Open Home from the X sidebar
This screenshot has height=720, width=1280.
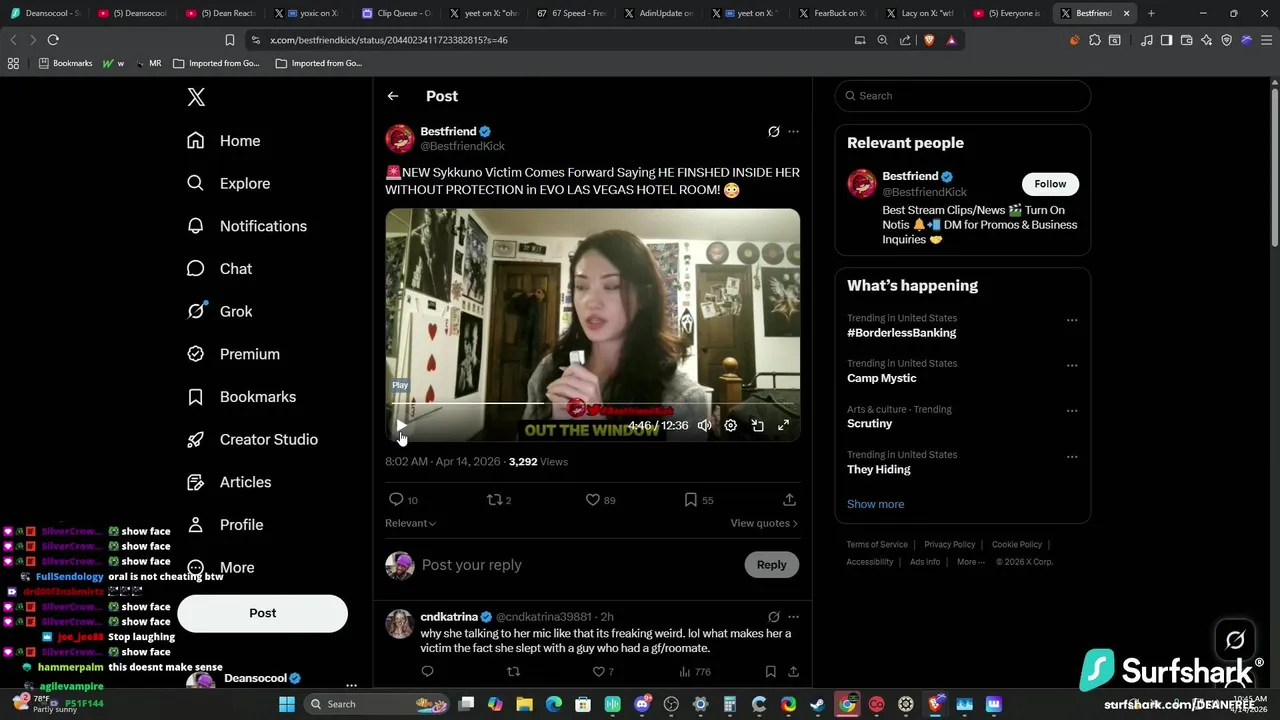(224, 141)
